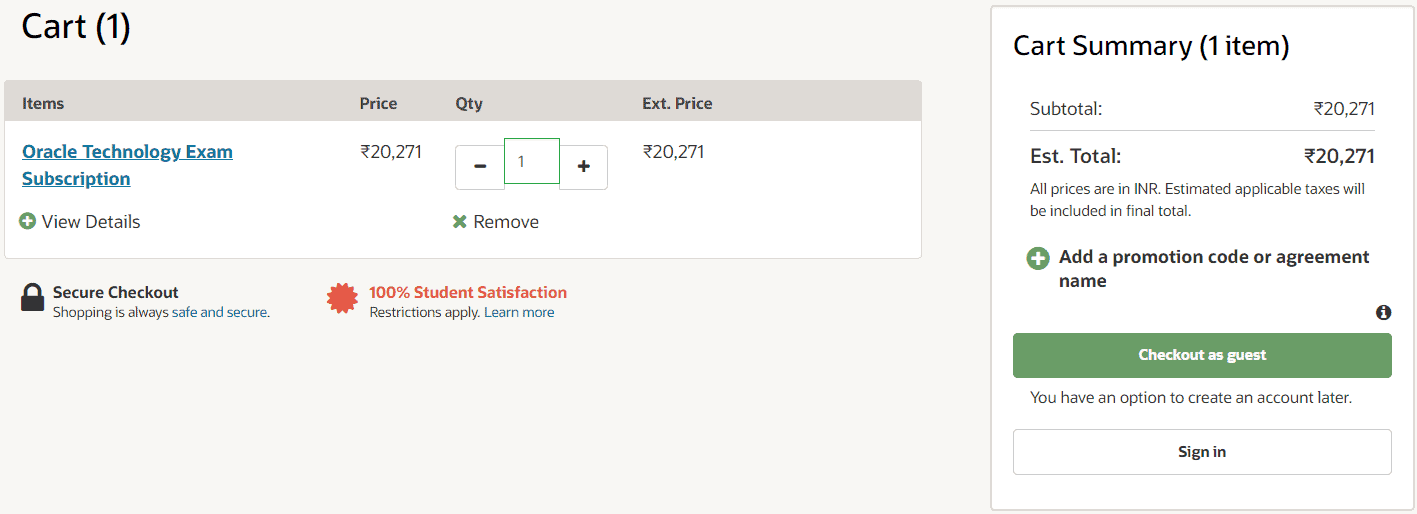Click the Sign in button
Screen dimensions: 1417x514
point(1202,452)
